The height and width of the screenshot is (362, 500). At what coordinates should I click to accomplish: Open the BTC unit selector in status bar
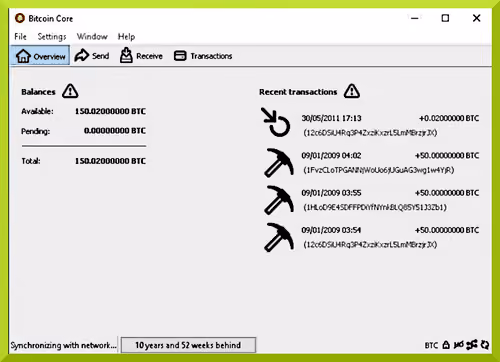431,345
